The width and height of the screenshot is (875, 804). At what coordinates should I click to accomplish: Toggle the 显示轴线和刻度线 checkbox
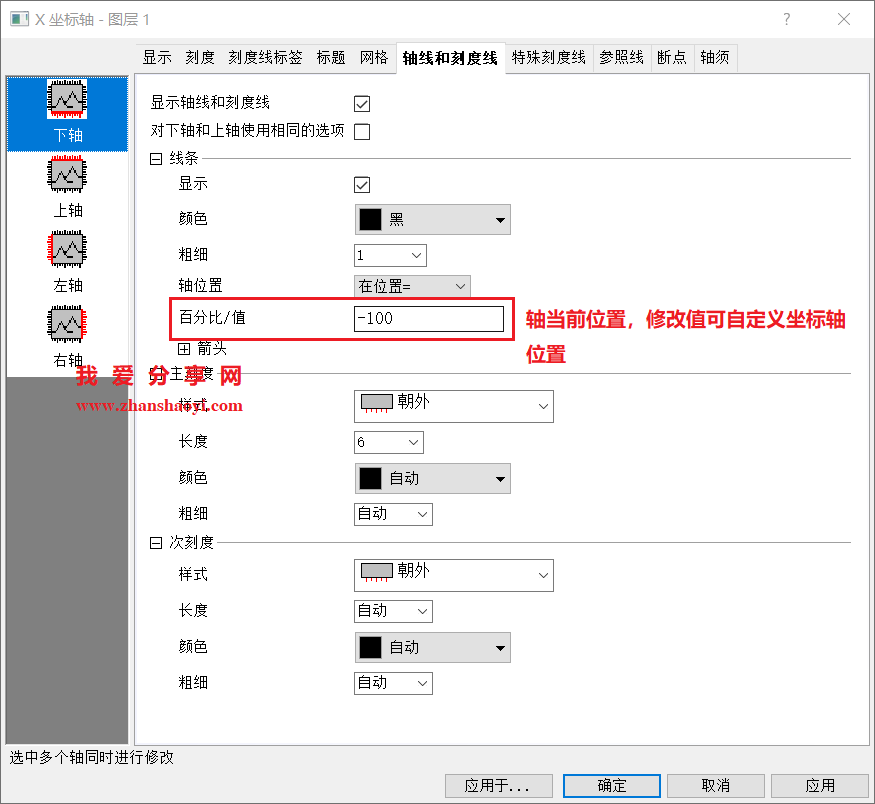361,103
